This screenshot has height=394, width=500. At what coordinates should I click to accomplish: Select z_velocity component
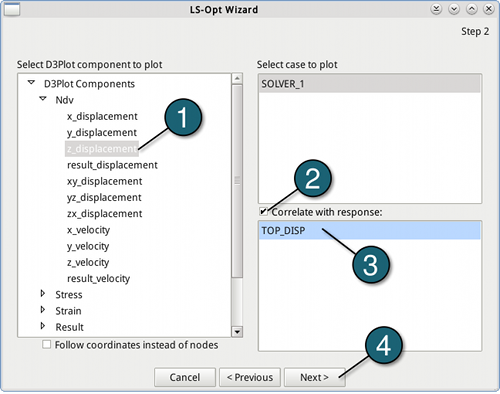click(x=88, y=263)
